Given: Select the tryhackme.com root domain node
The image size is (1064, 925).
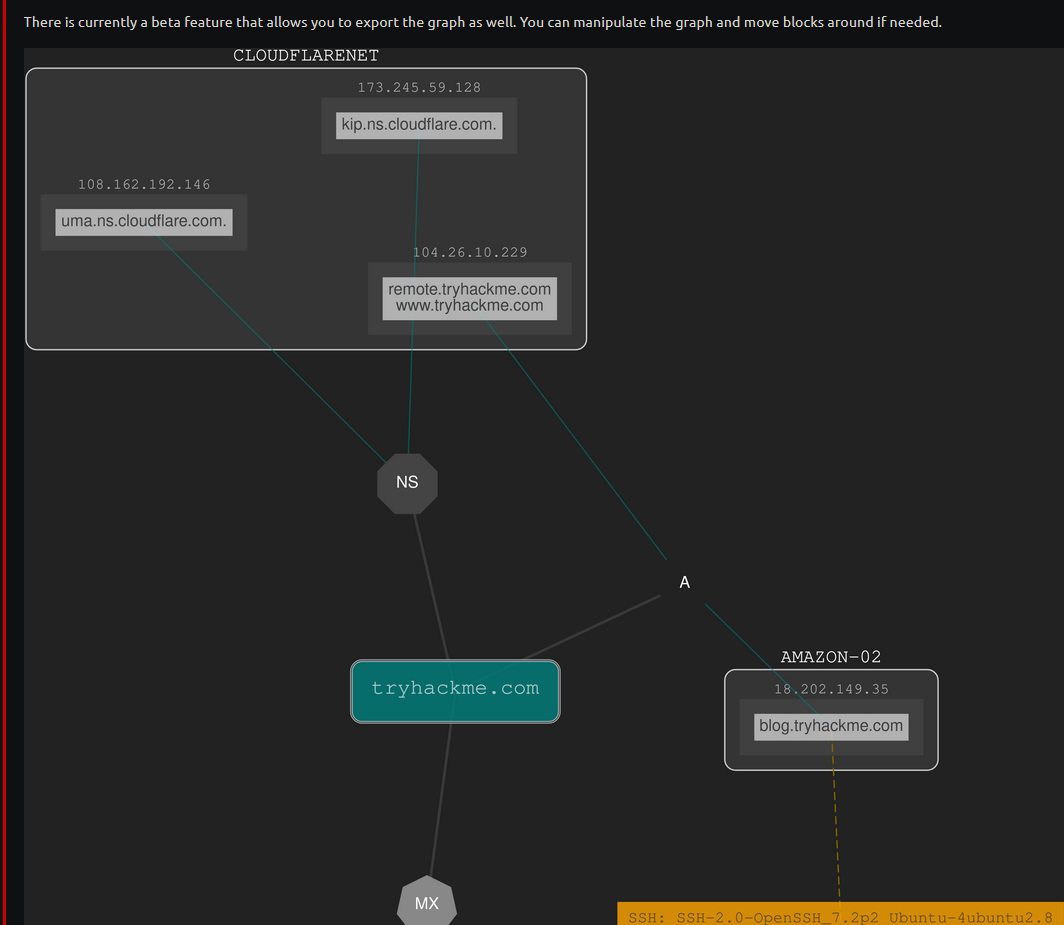Looking at the screenshot, I should [455, 691].
